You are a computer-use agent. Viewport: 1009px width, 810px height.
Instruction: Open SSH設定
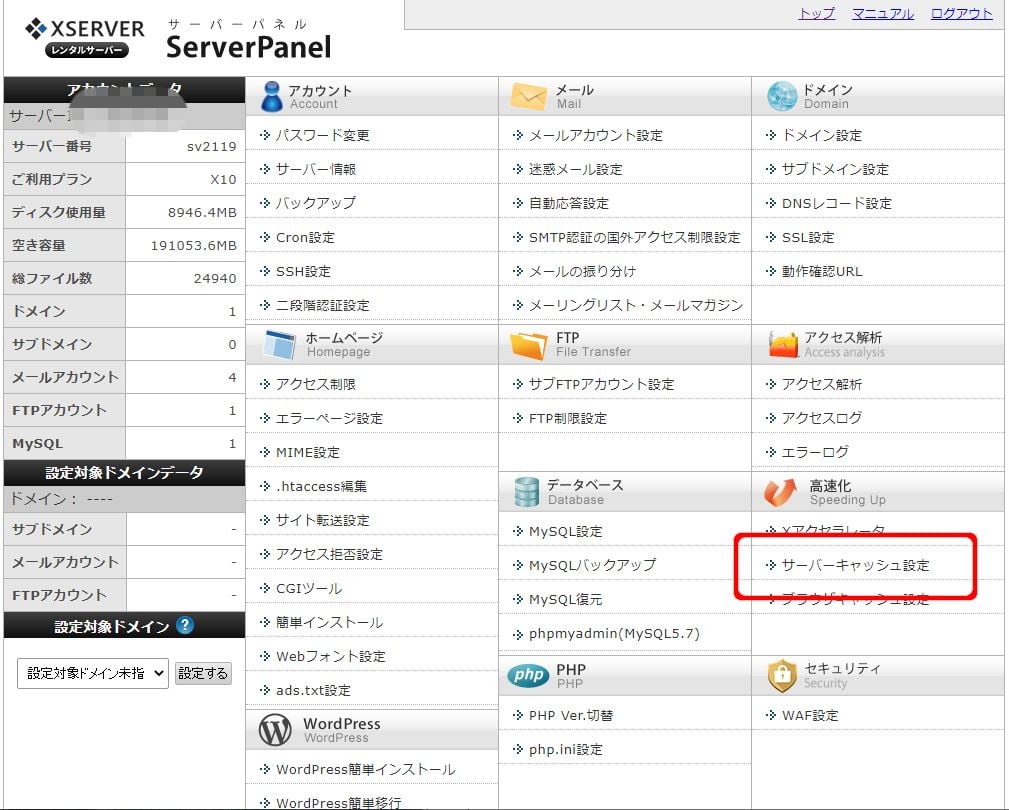click(x=303, y=272)
